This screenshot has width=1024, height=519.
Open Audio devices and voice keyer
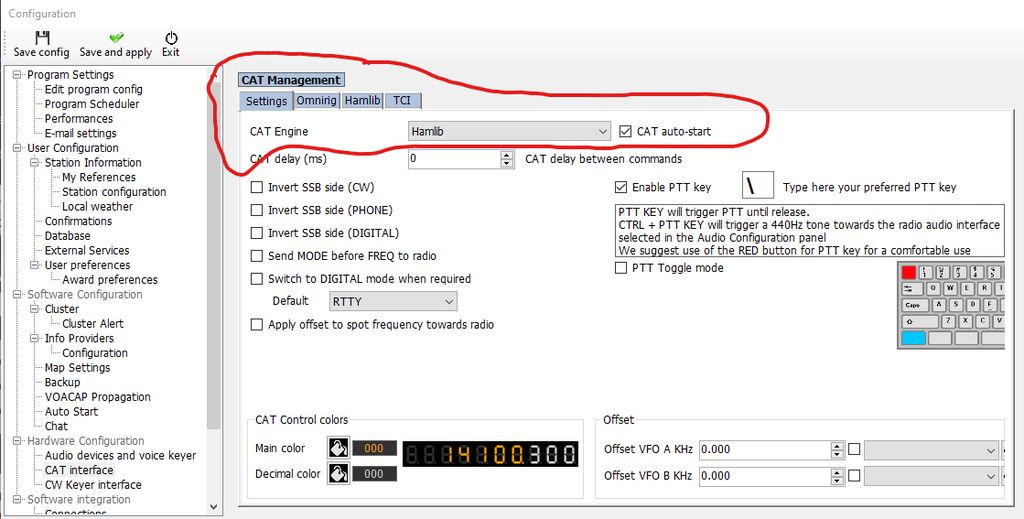(x=120, y=456)
